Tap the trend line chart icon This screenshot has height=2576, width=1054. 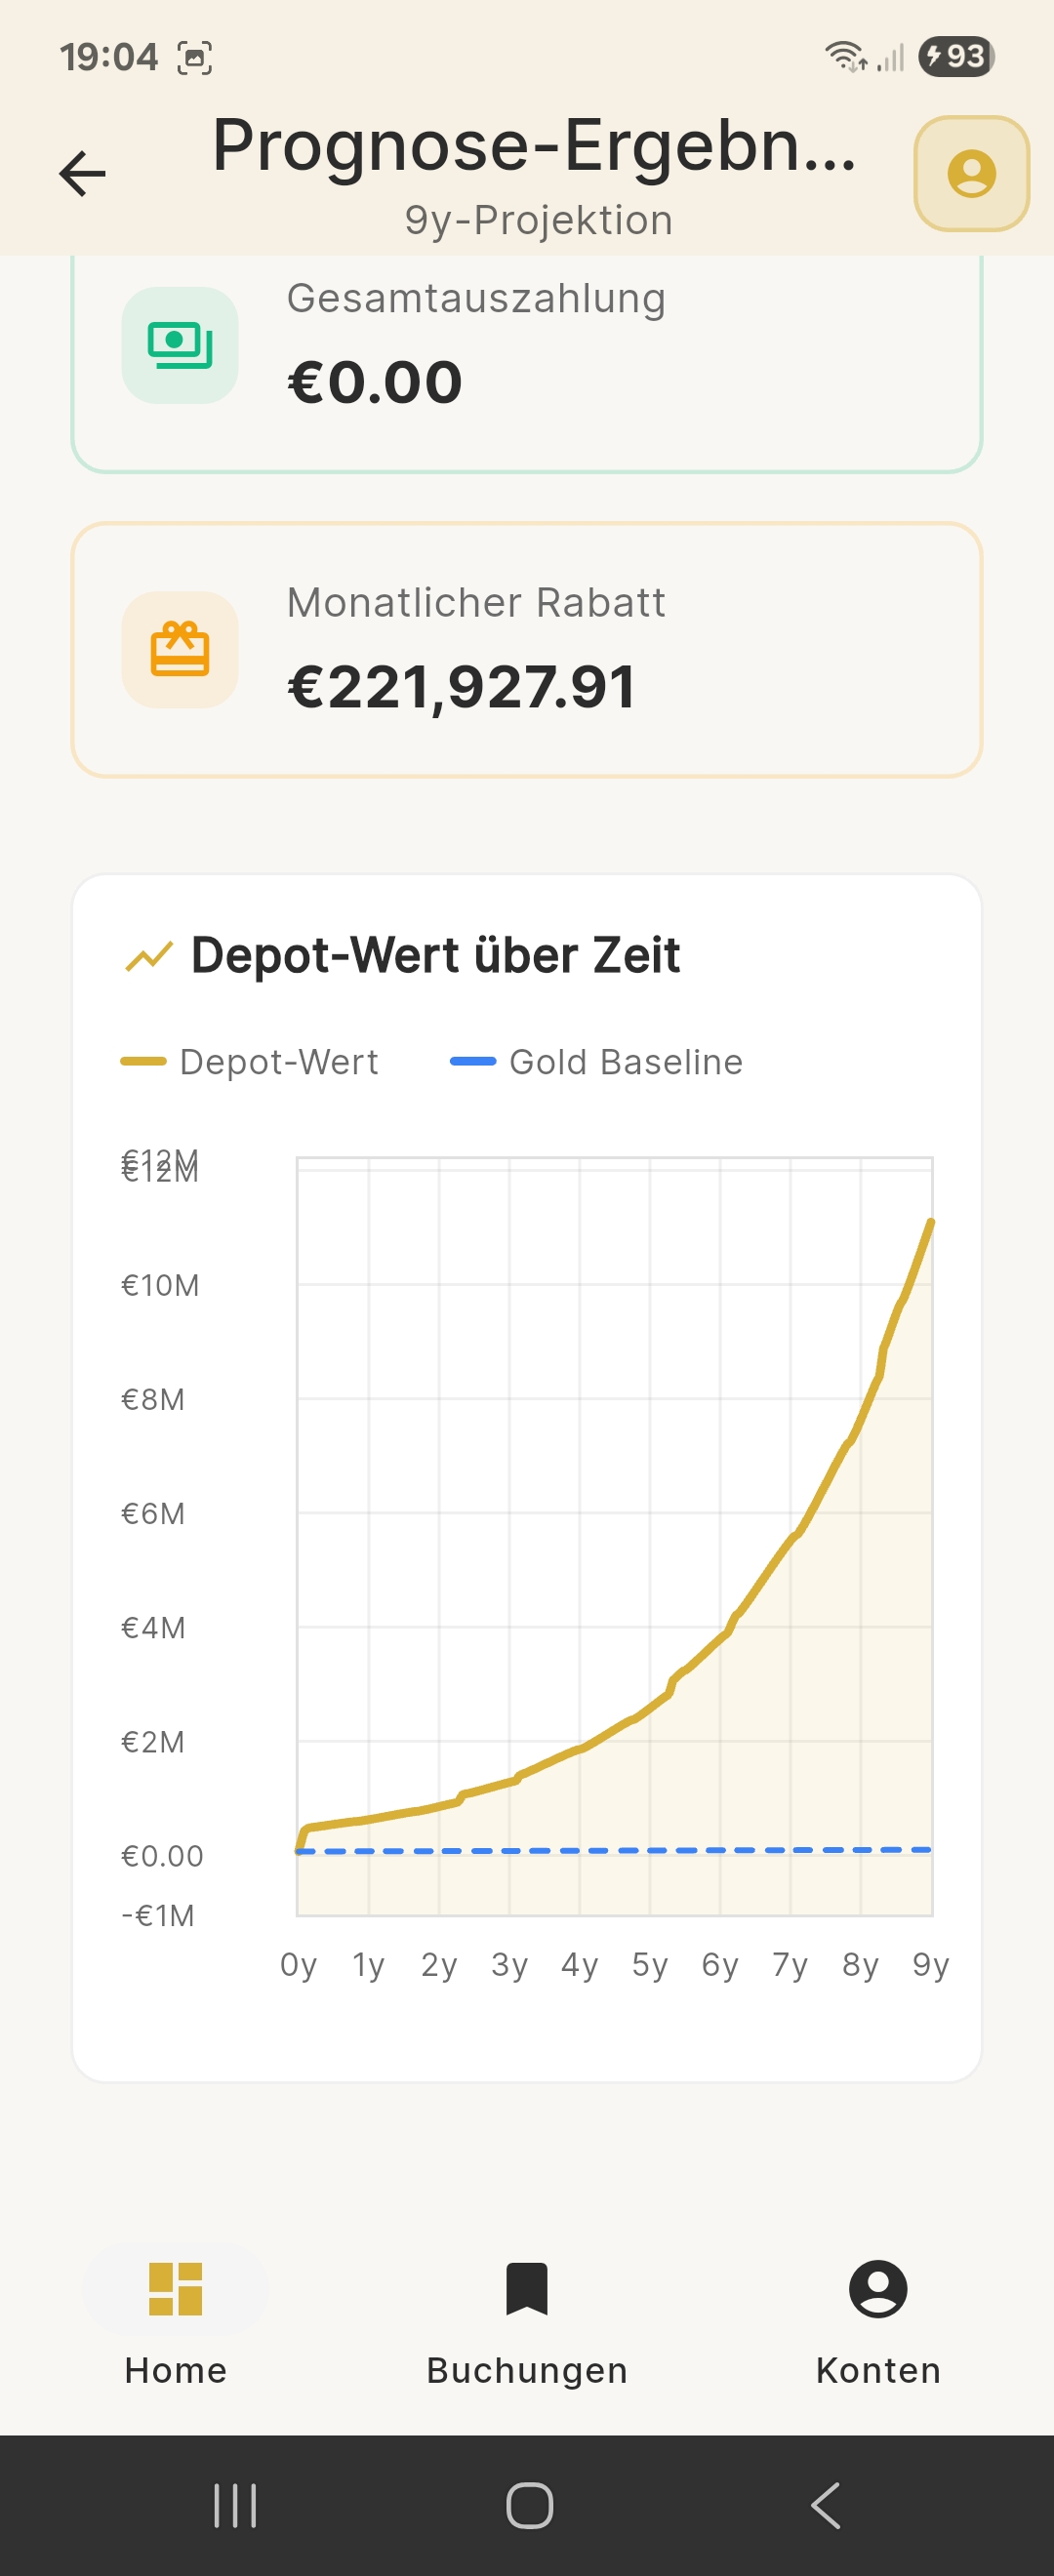[x=149, y=956]
